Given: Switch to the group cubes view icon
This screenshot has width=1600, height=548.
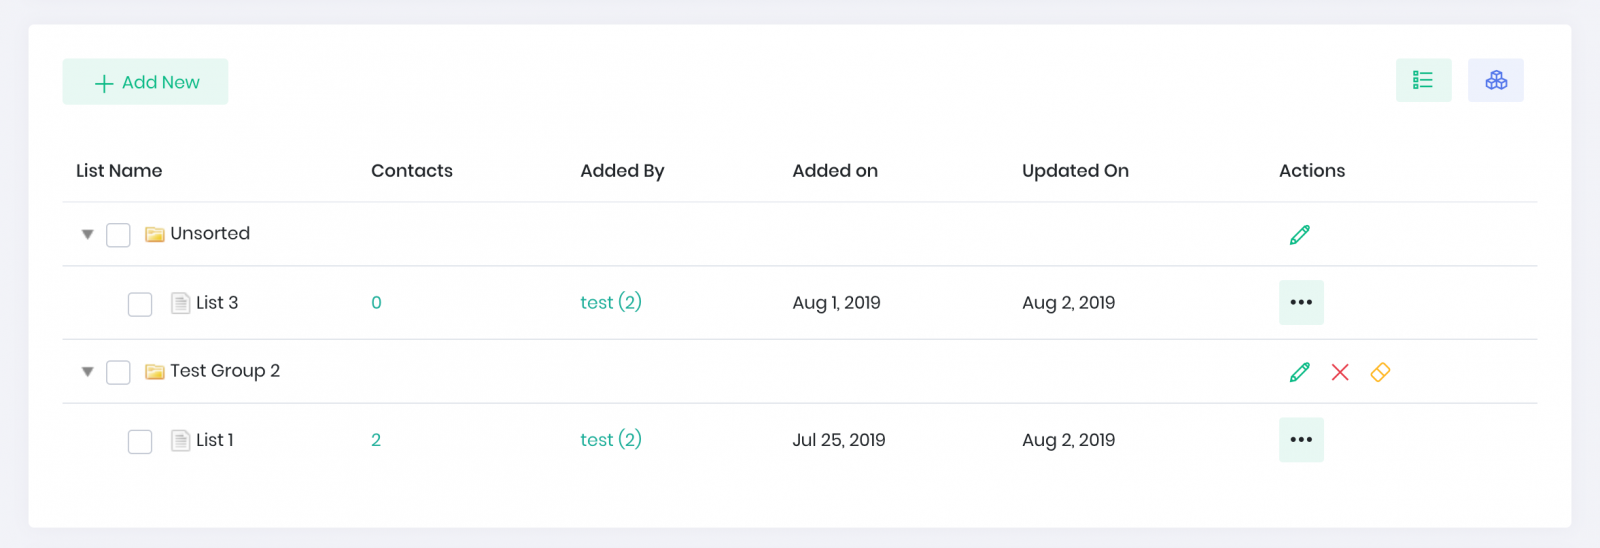Looking at the screenshot, I should click(1496, 80).
